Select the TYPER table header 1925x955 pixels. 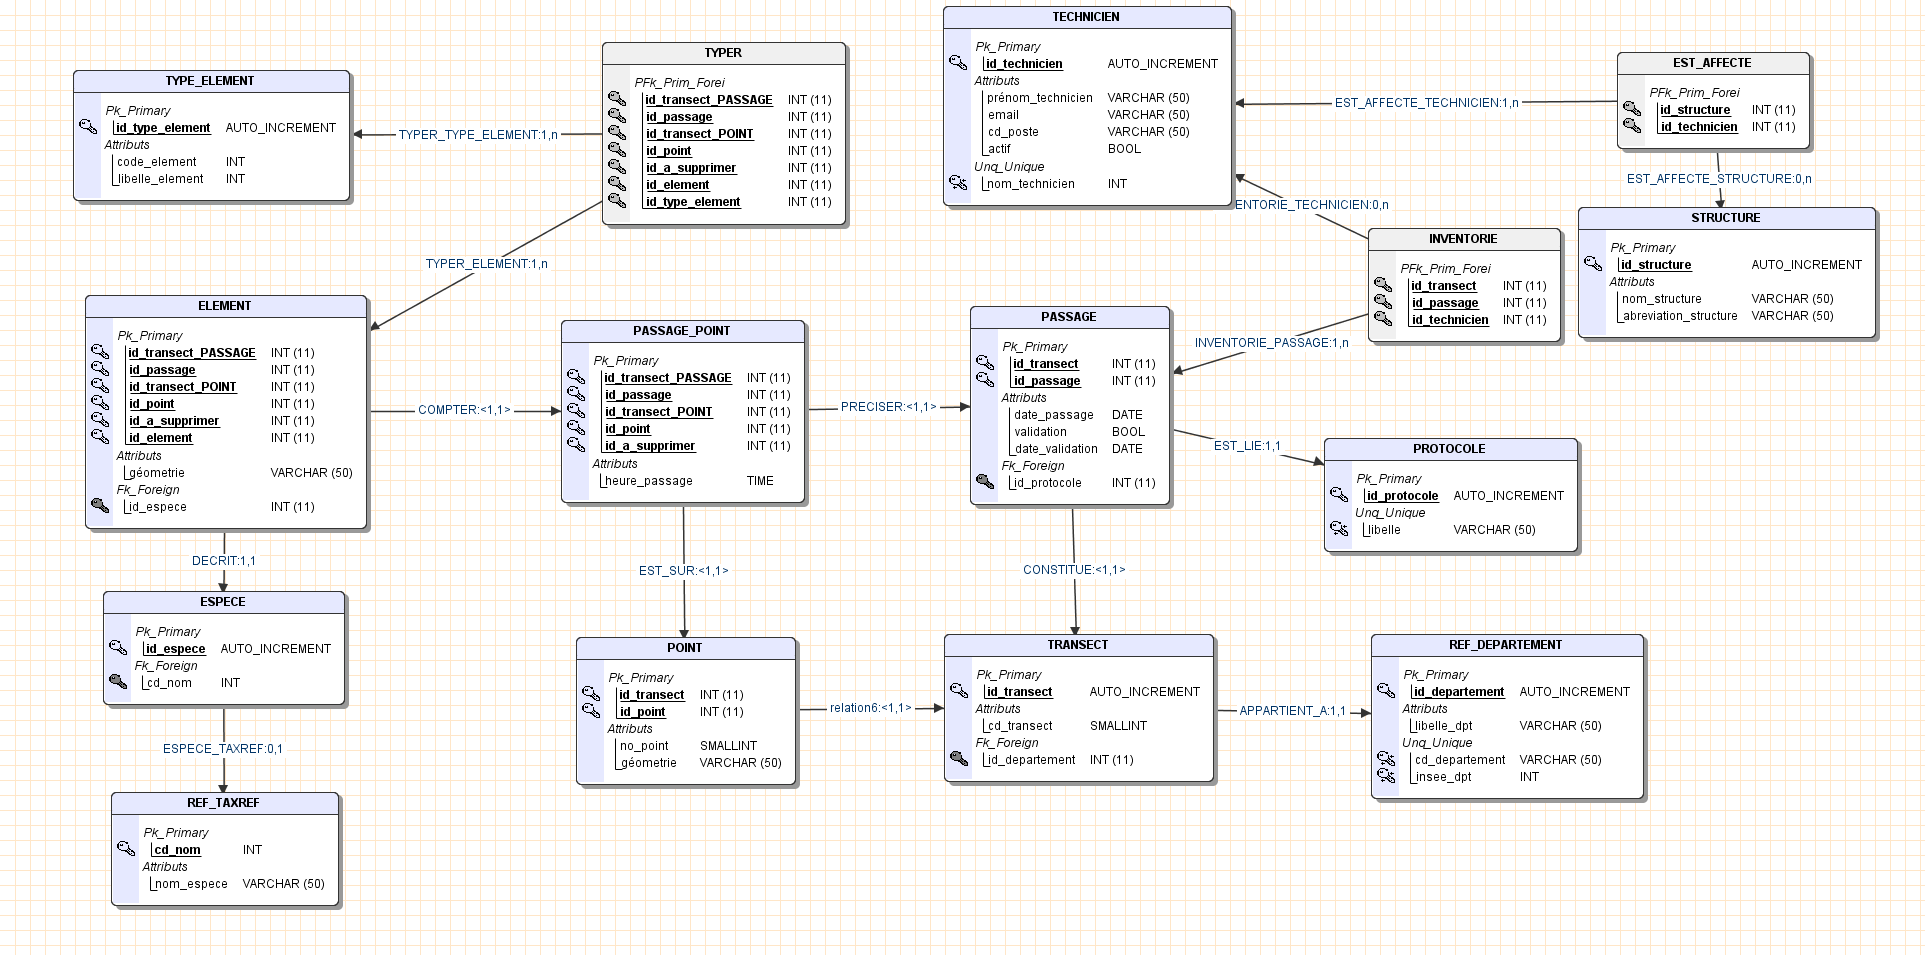(724, 53)
